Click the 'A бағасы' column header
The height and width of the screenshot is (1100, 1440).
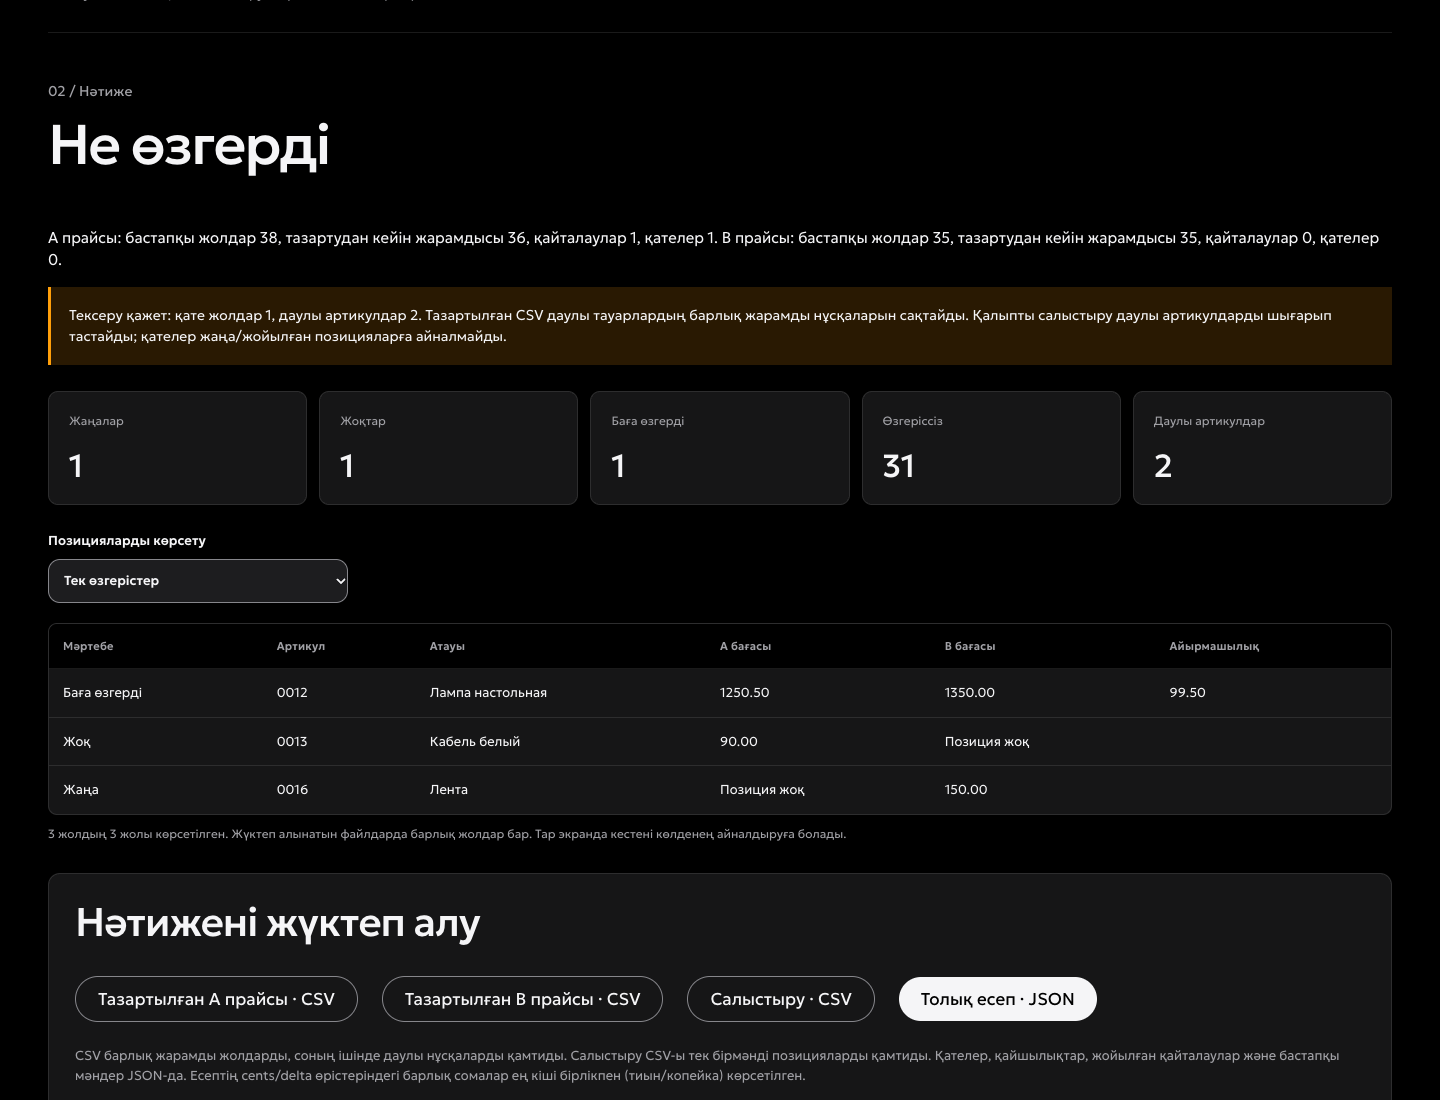pyautogui.click(x=745, y=647)
